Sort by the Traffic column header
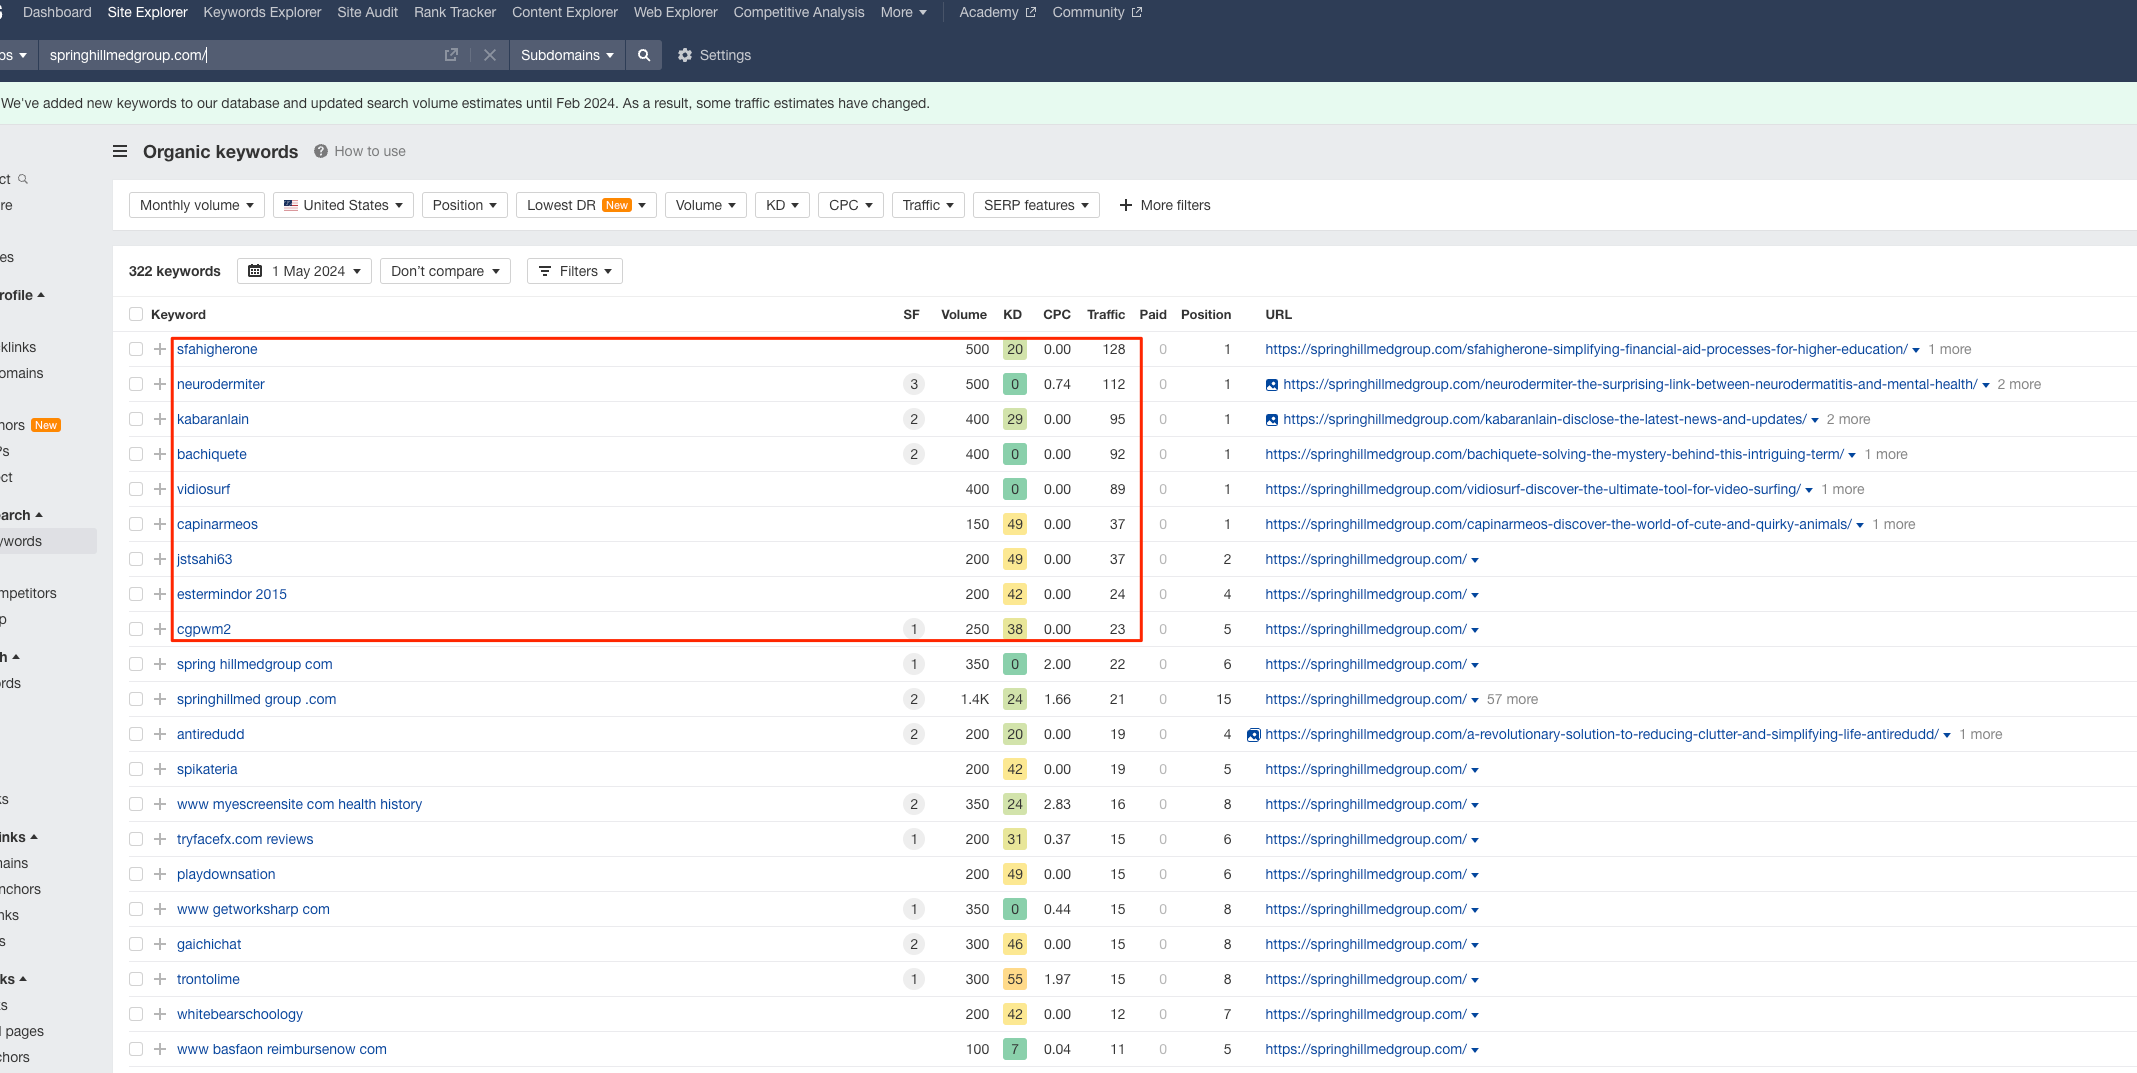The height and width of the screenshot is (1073, 2137). [x=1105, y=314]
